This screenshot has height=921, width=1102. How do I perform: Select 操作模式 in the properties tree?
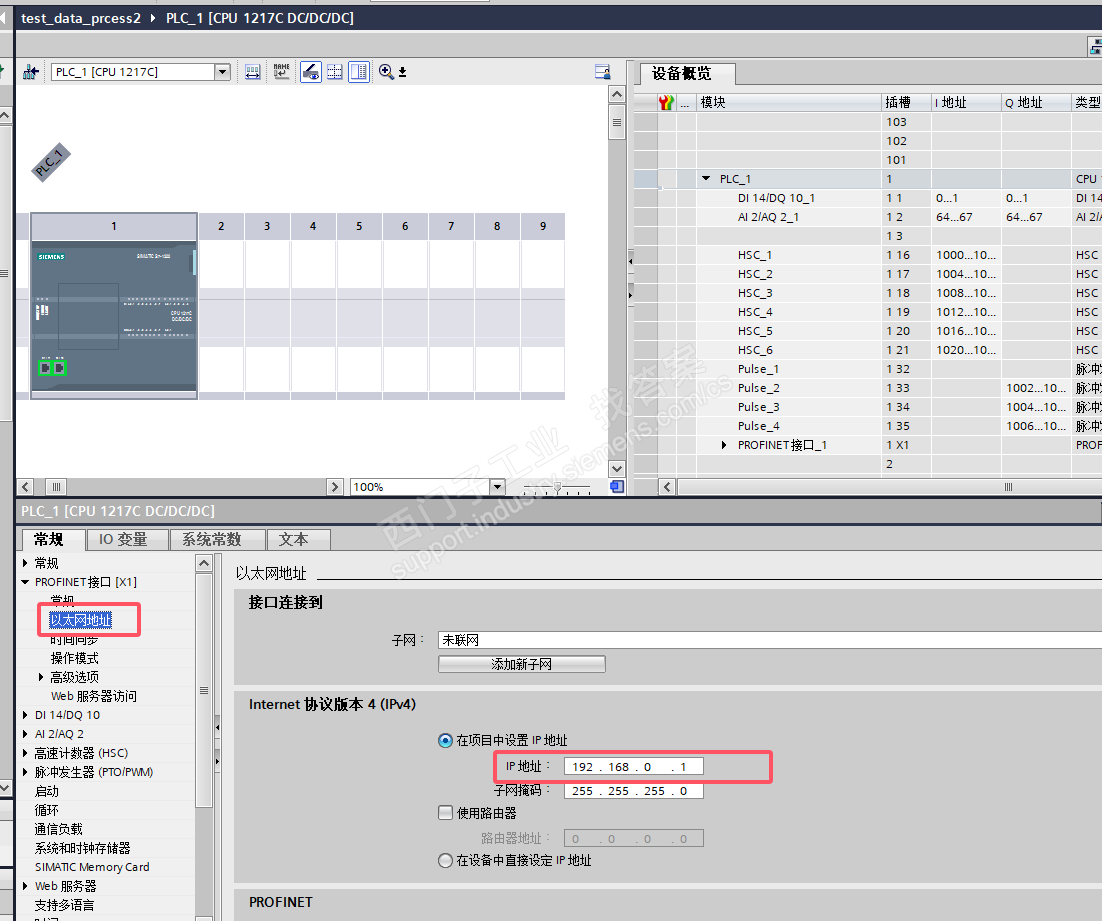pos(74,658)
